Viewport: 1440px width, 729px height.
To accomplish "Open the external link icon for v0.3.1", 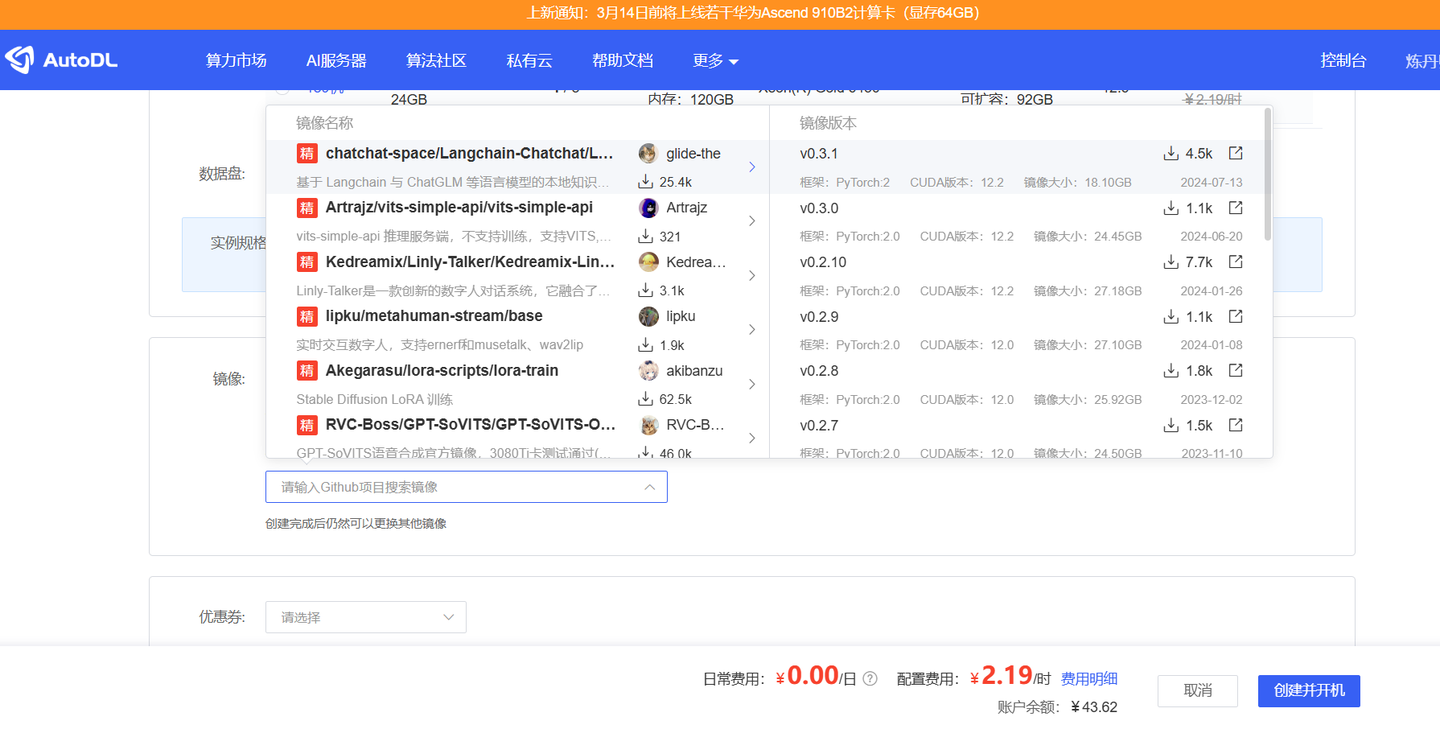I will pyautogui.click(x=1235, y=153).
